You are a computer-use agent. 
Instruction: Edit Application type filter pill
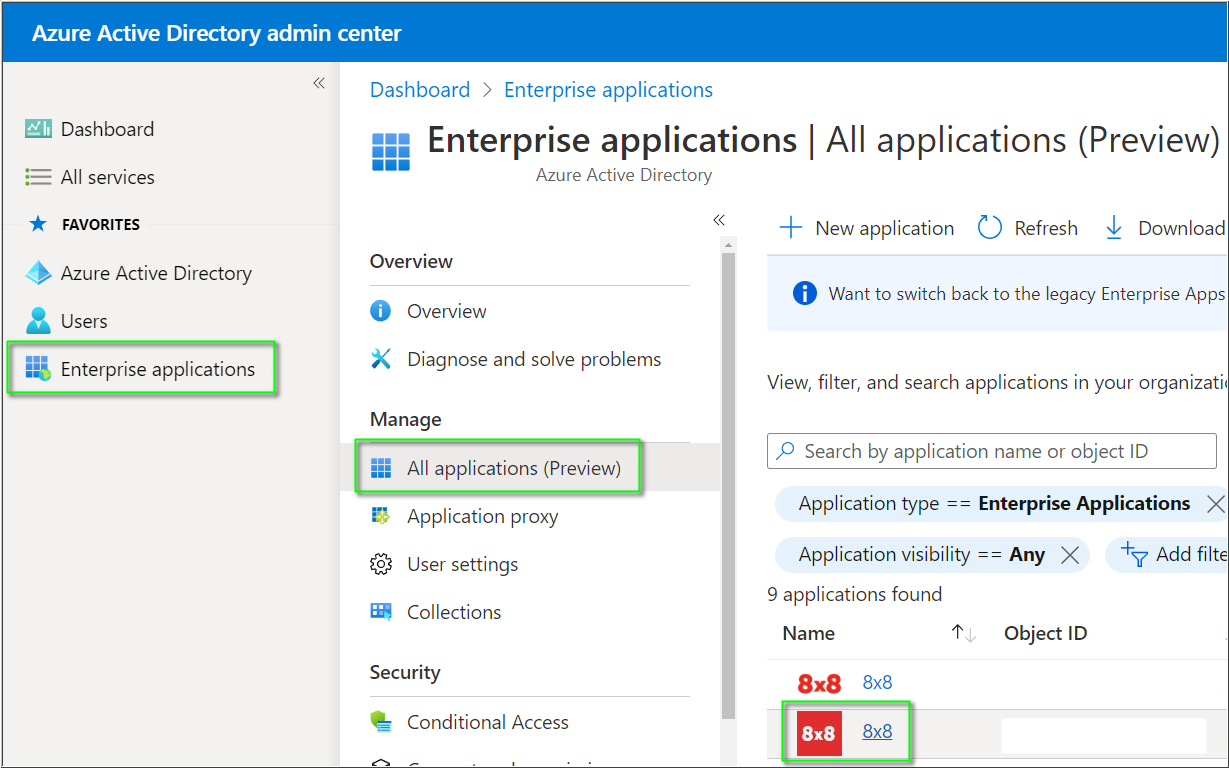pos(994,503)
